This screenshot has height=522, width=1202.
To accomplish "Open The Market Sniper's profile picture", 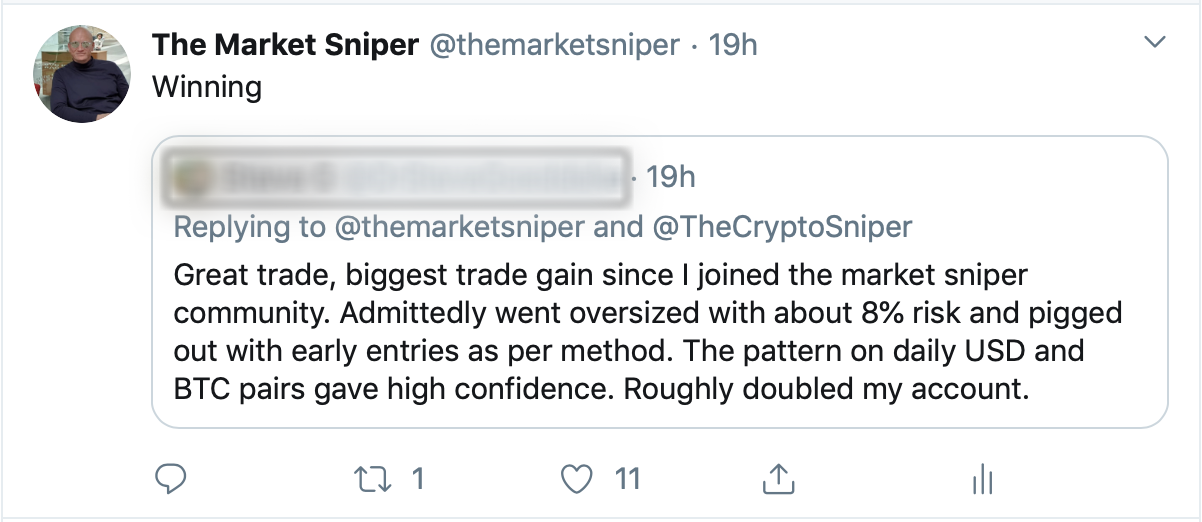I will tap(83, 74).
